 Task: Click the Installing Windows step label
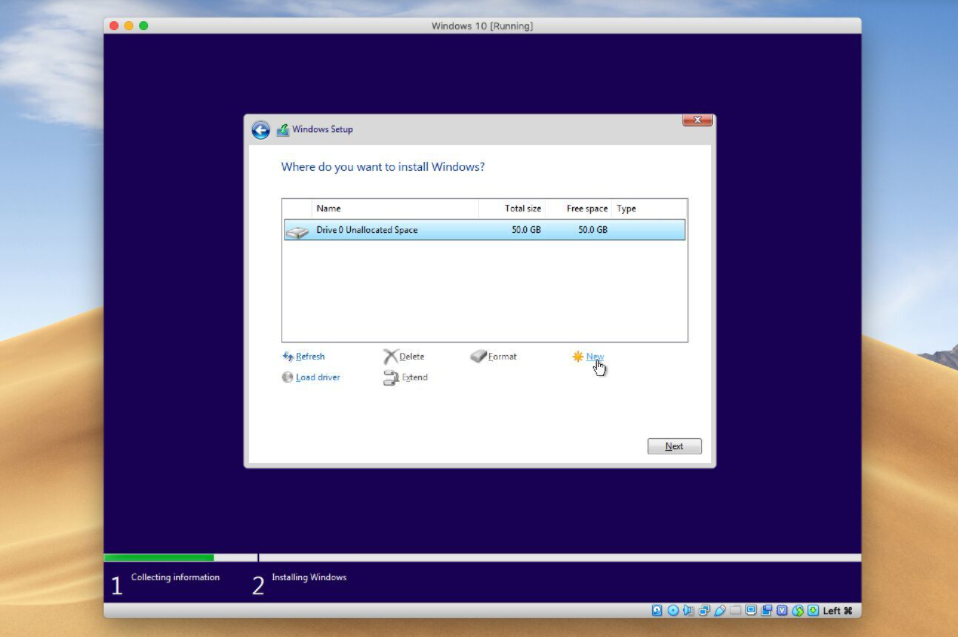309,577
